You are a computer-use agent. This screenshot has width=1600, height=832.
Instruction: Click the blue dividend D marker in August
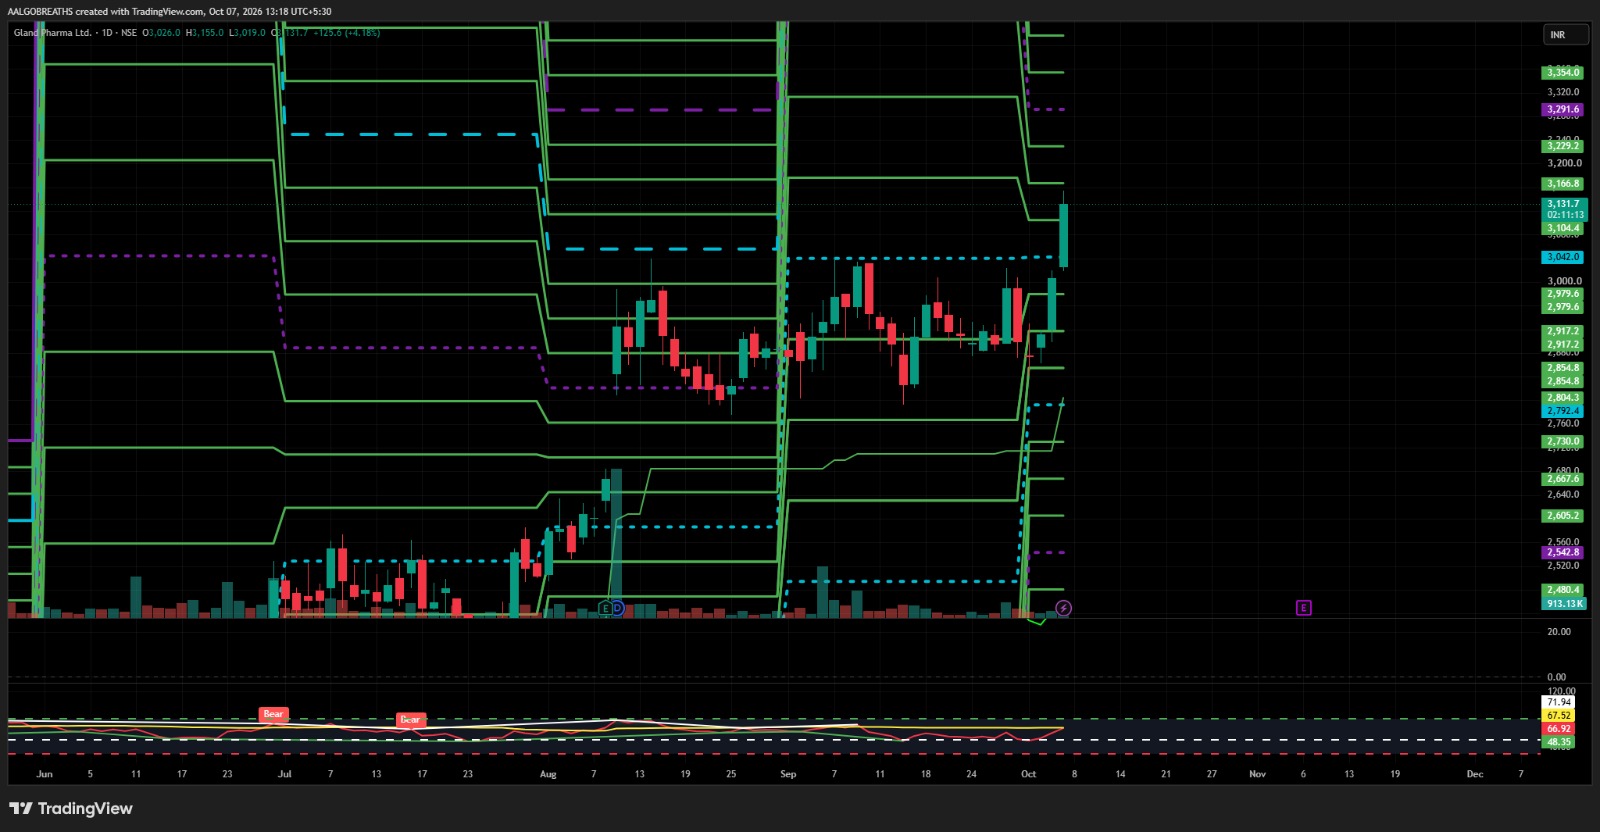pyautogui.click(x=617, y=608)
